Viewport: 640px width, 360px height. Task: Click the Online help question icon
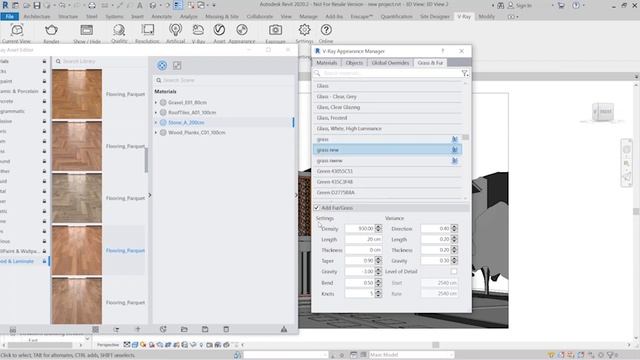point(326,31)
